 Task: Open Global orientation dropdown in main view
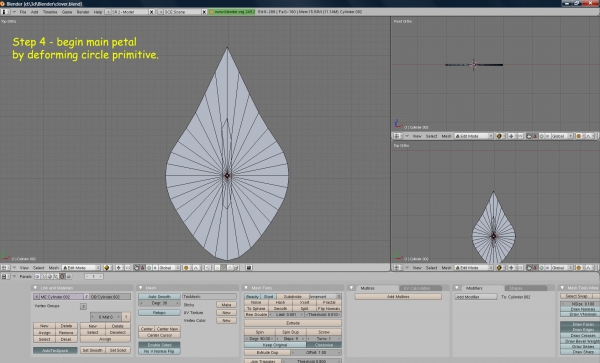point(169,268)
